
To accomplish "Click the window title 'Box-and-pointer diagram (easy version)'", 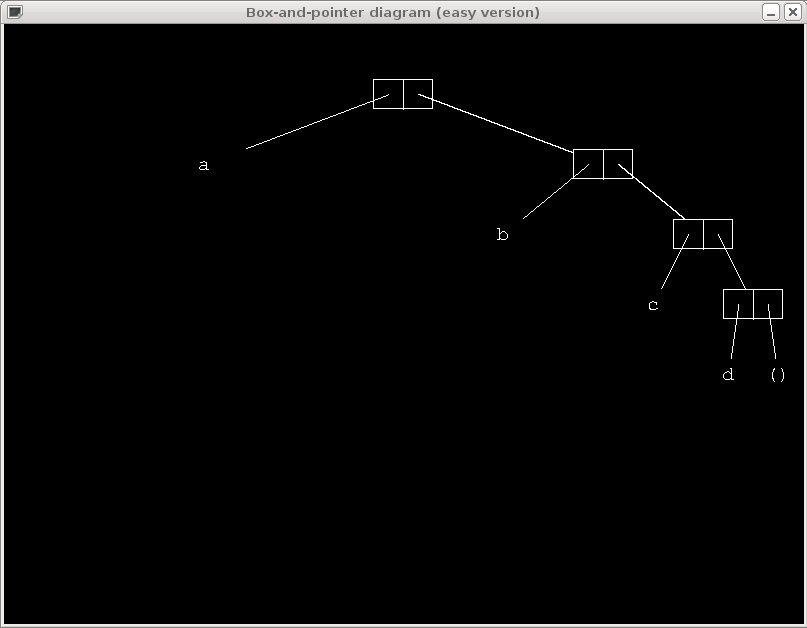I will pos(393,12).
